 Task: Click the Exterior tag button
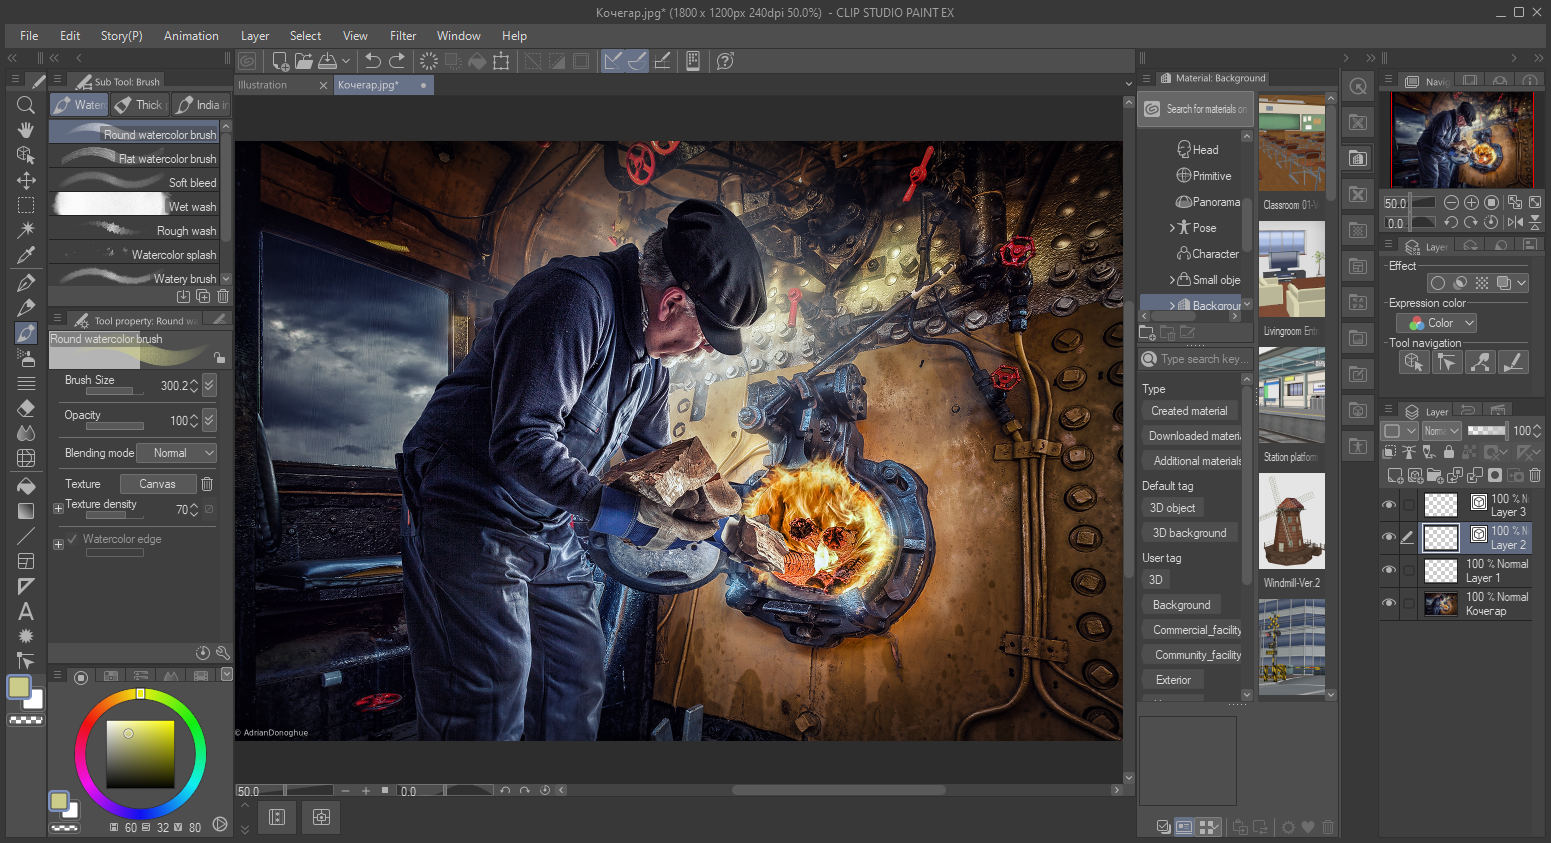point(1173,680)
